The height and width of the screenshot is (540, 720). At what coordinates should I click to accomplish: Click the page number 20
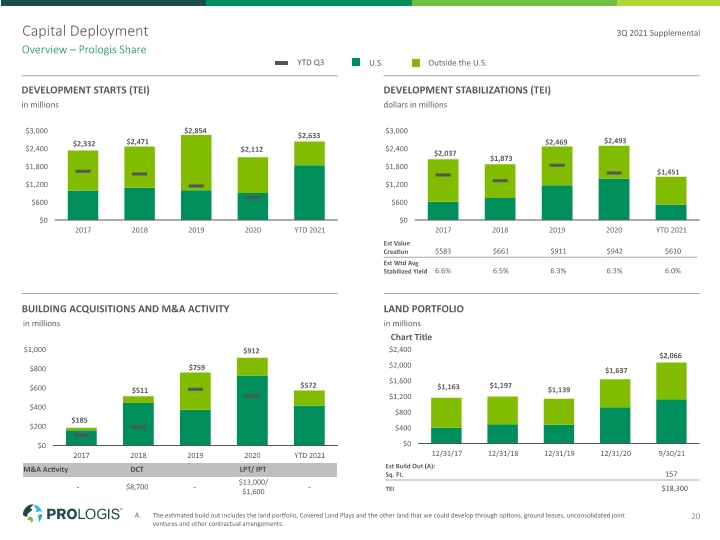pos(696,516)
